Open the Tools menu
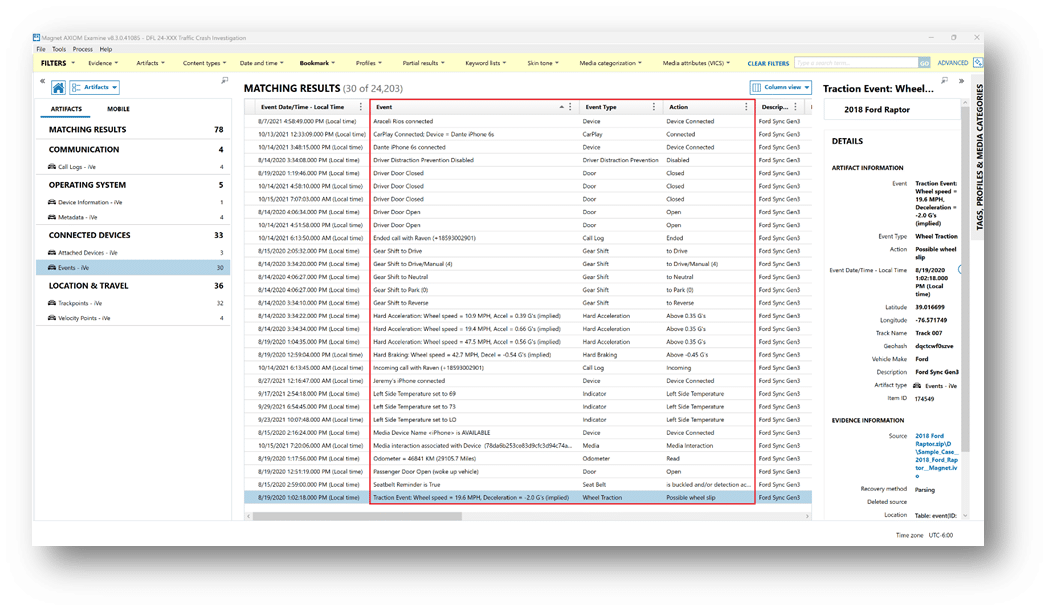Screen dimensions: 1049x611 59,48
